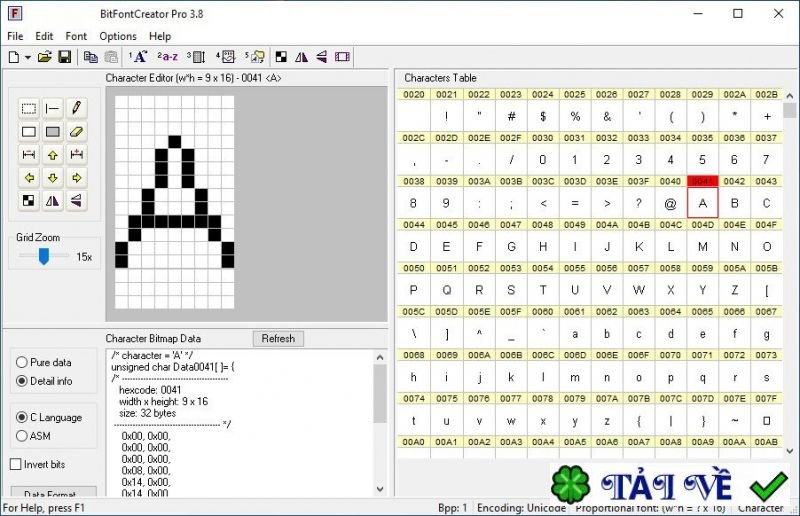This screenshot has height=516, width=800.
Task: Click the shift right arrow tool
Action: [x=76, y=178]
